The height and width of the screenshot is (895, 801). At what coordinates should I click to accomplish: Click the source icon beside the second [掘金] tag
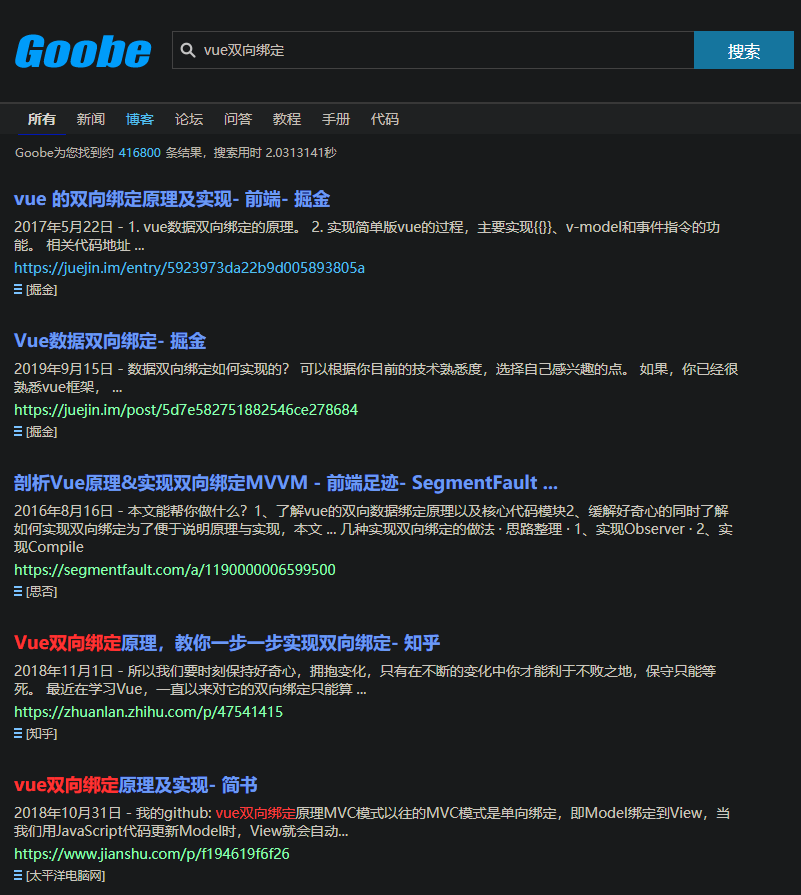[x=18, y=431]
